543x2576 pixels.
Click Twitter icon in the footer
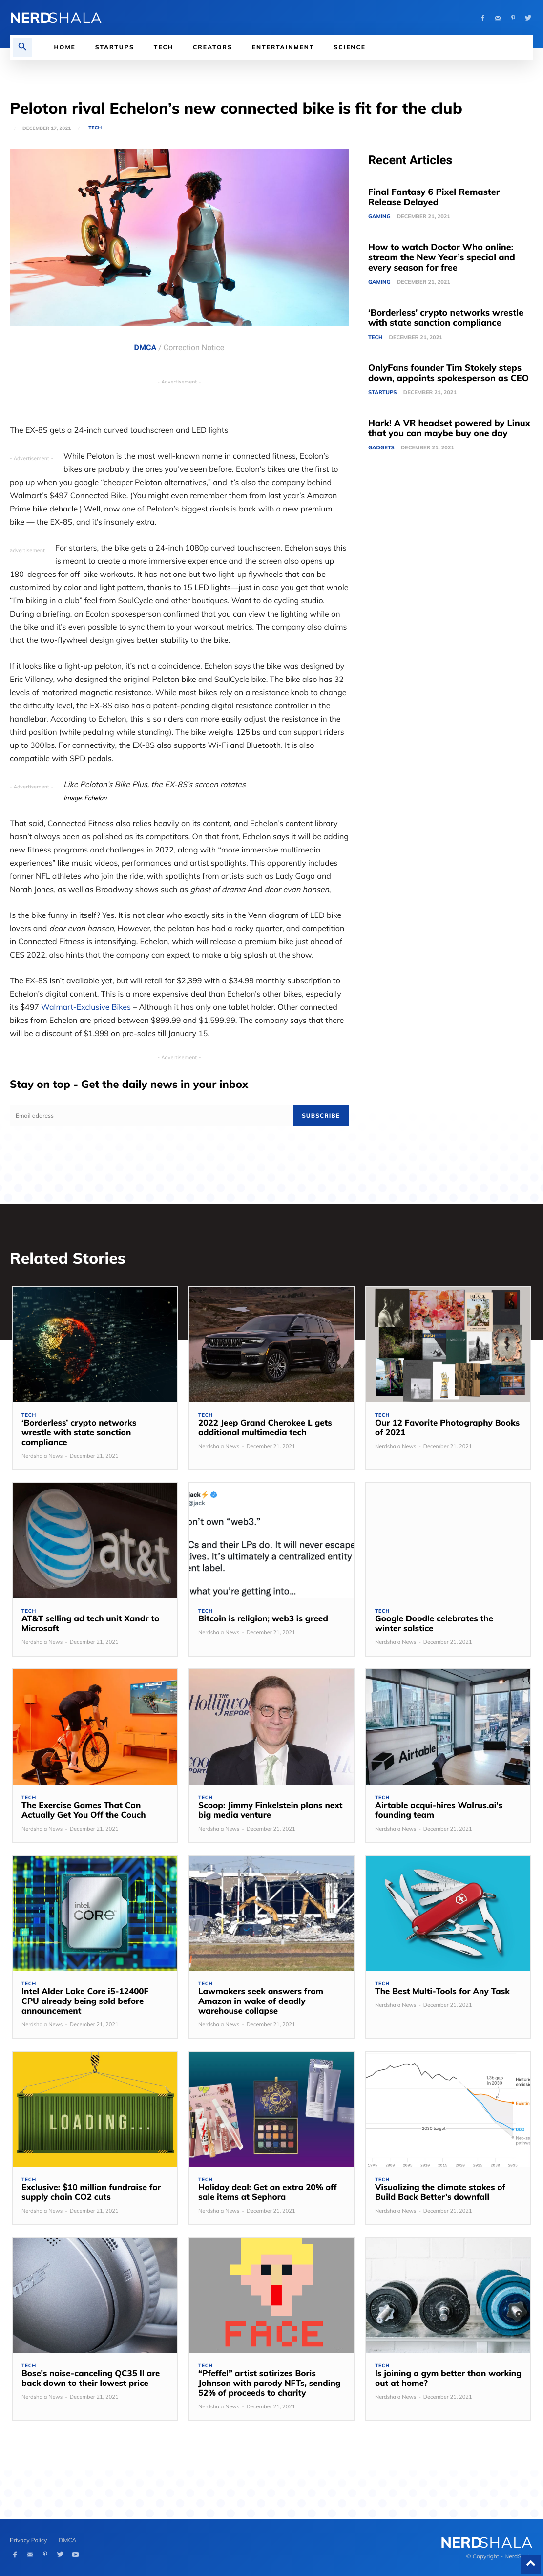coord(60,2554)
